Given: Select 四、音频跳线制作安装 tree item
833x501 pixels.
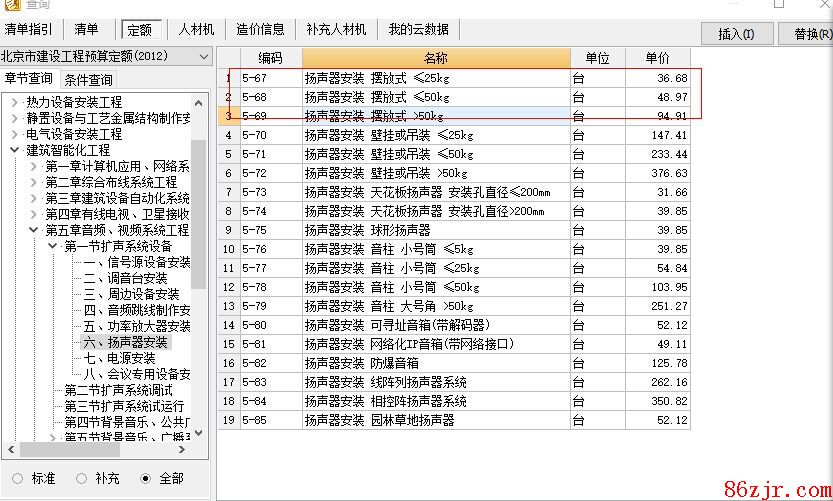Looking at the screenshot, I should [136, 310].
